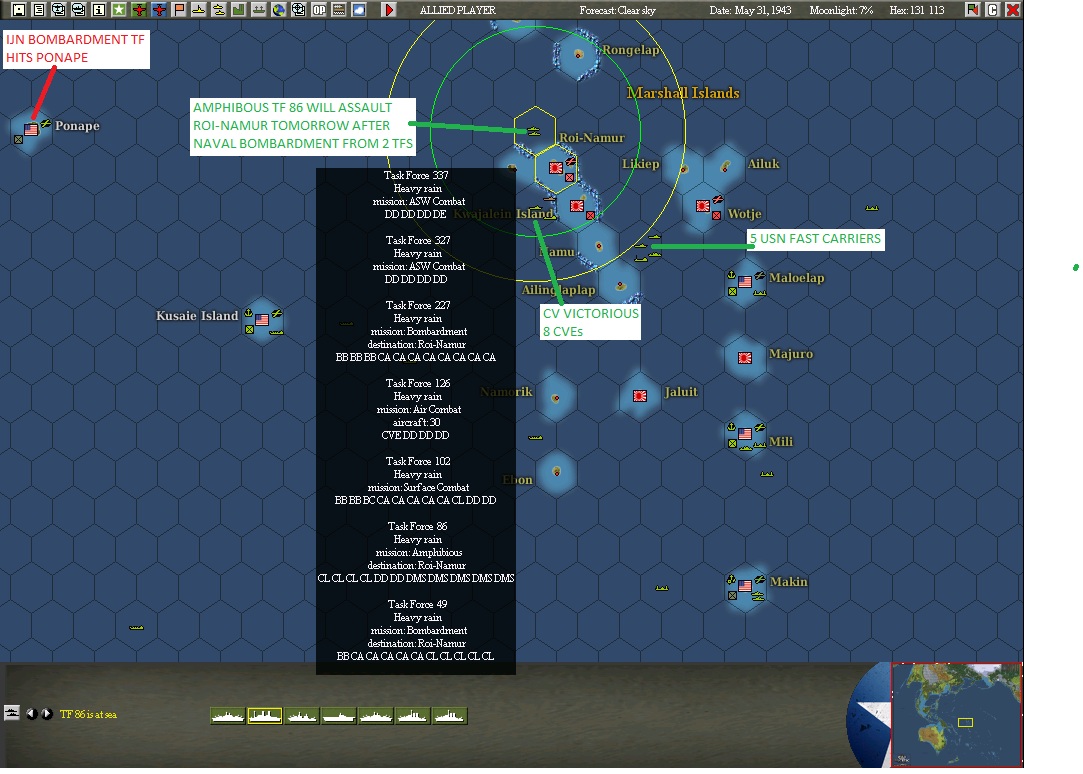Select the Ebon island hex
Screen dimensions: 1083x774
(556, 472)
